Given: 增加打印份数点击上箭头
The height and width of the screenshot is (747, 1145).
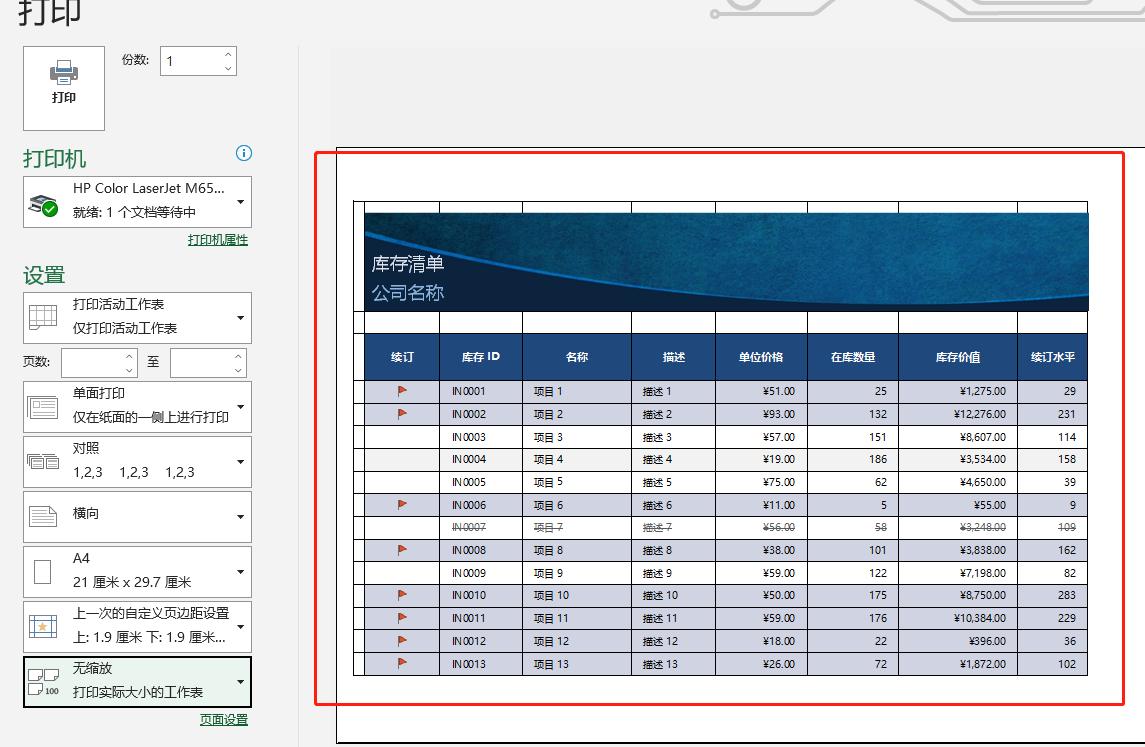Looking at the screenshot, I should [228, 53].
